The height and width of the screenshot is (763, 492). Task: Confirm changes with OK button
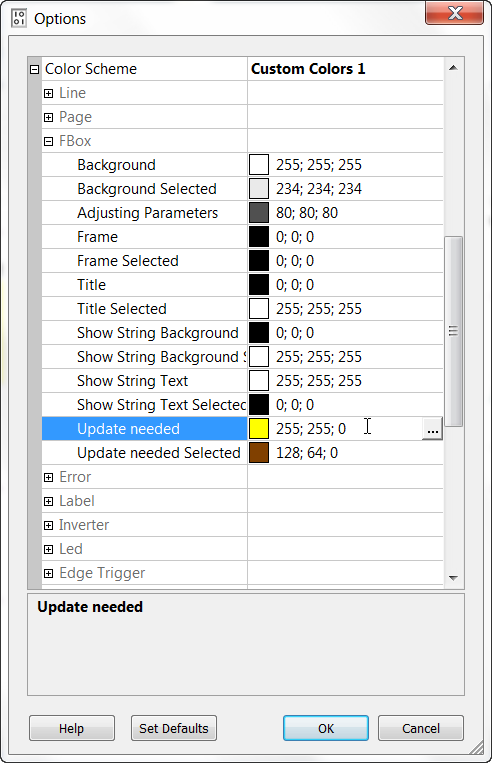point(326,728)
